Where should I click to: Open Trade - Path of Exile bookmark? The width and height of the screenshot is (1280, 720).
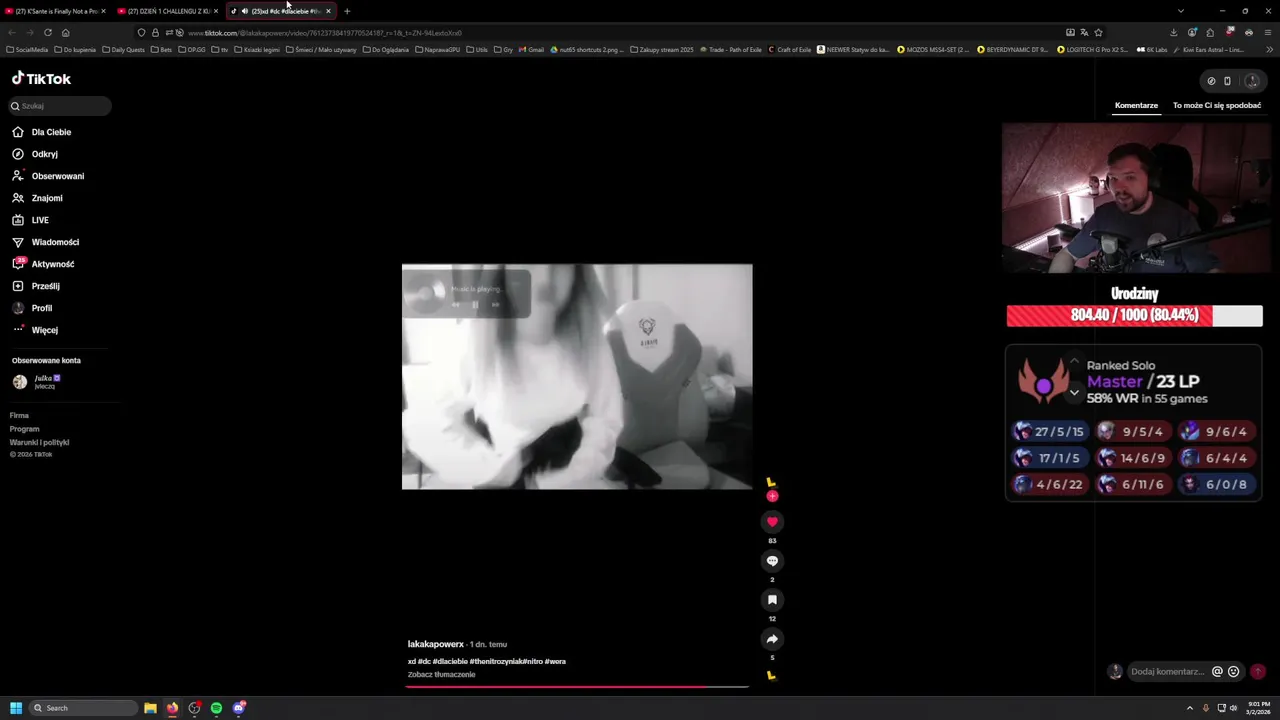731,49
